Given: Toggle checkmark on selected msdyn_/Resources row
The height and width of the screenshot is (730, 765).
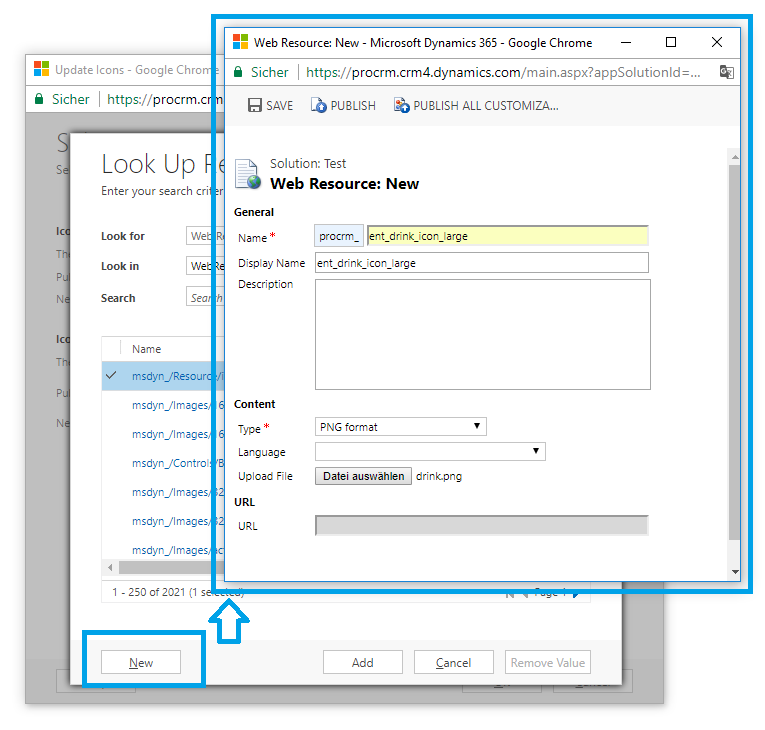Looking at the screenshot, I should click(x=111, y=375).
